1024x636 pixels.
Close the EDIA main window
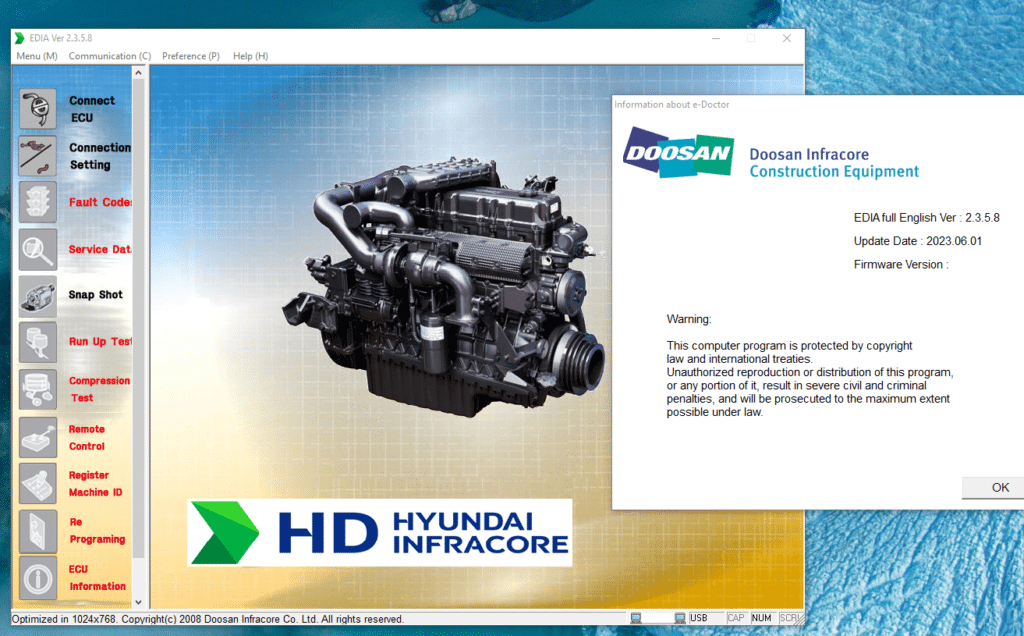tap(787, 39)
